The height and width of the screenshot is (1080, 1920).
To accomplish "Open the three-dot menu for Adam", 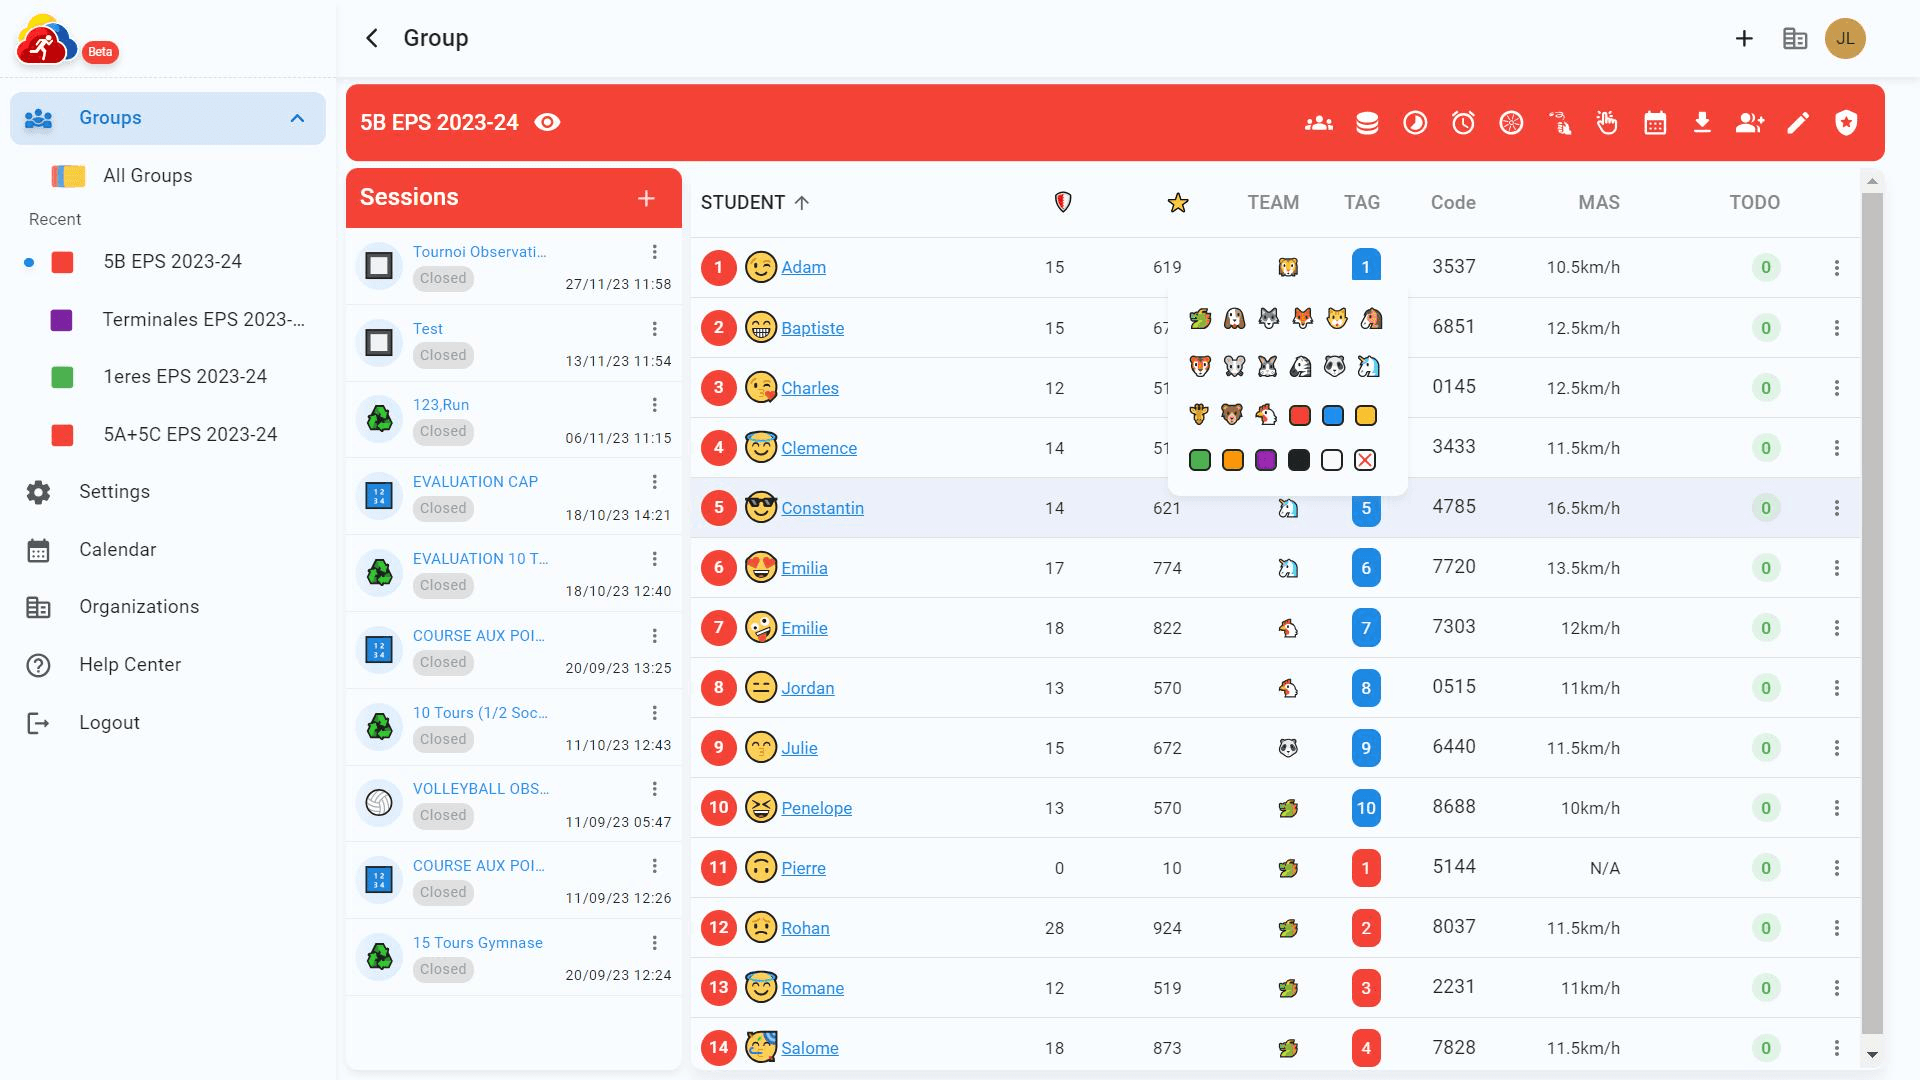I will (1836, 268).
